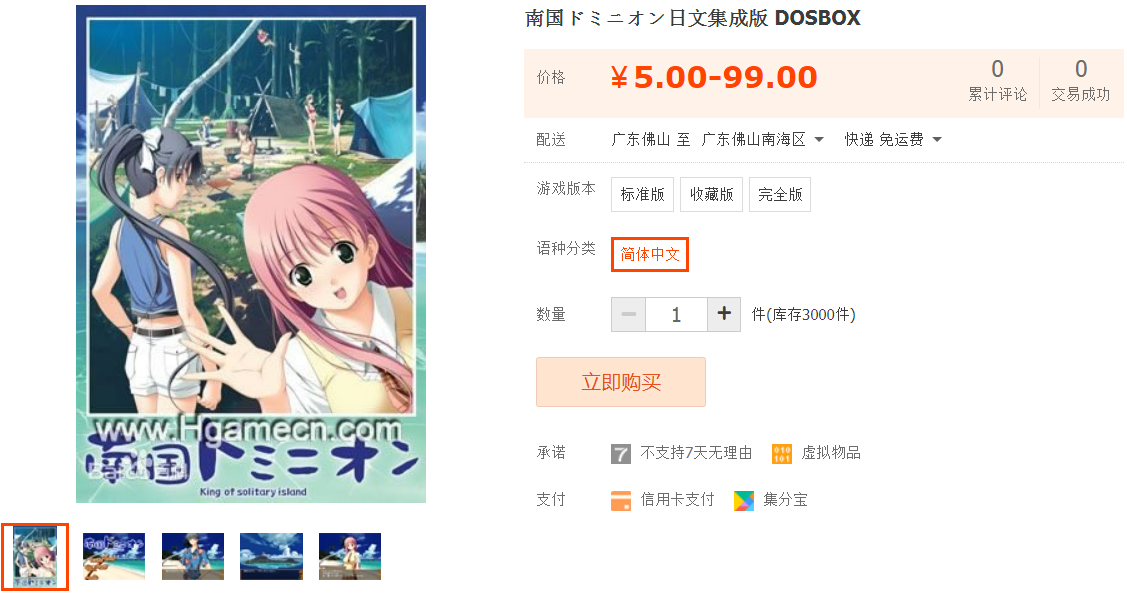This screenshot has height=594, width=1127.
Task: Increase quantity with the plus button
Action: tap(724, 314)
